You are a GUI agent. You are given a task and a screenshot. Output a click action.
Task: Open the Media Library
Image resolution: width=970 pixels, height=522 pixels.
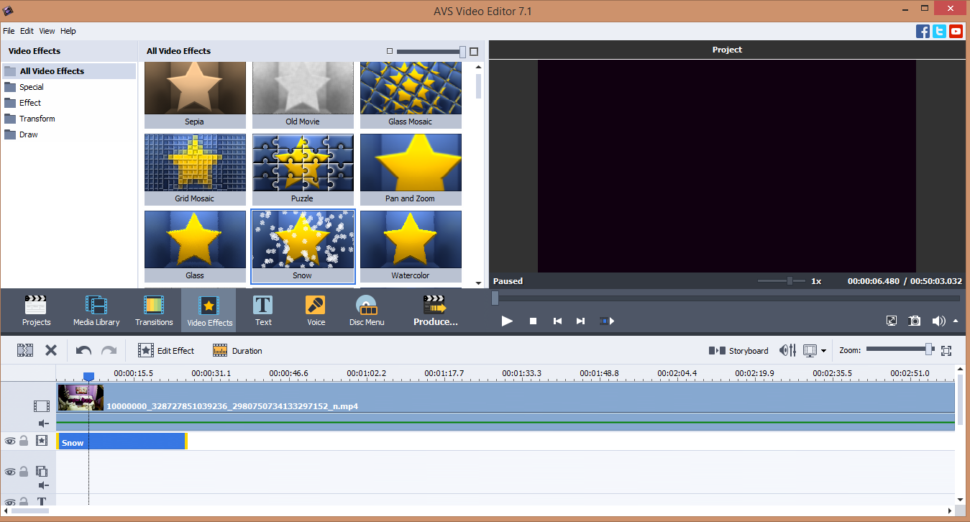click(96, 311)
